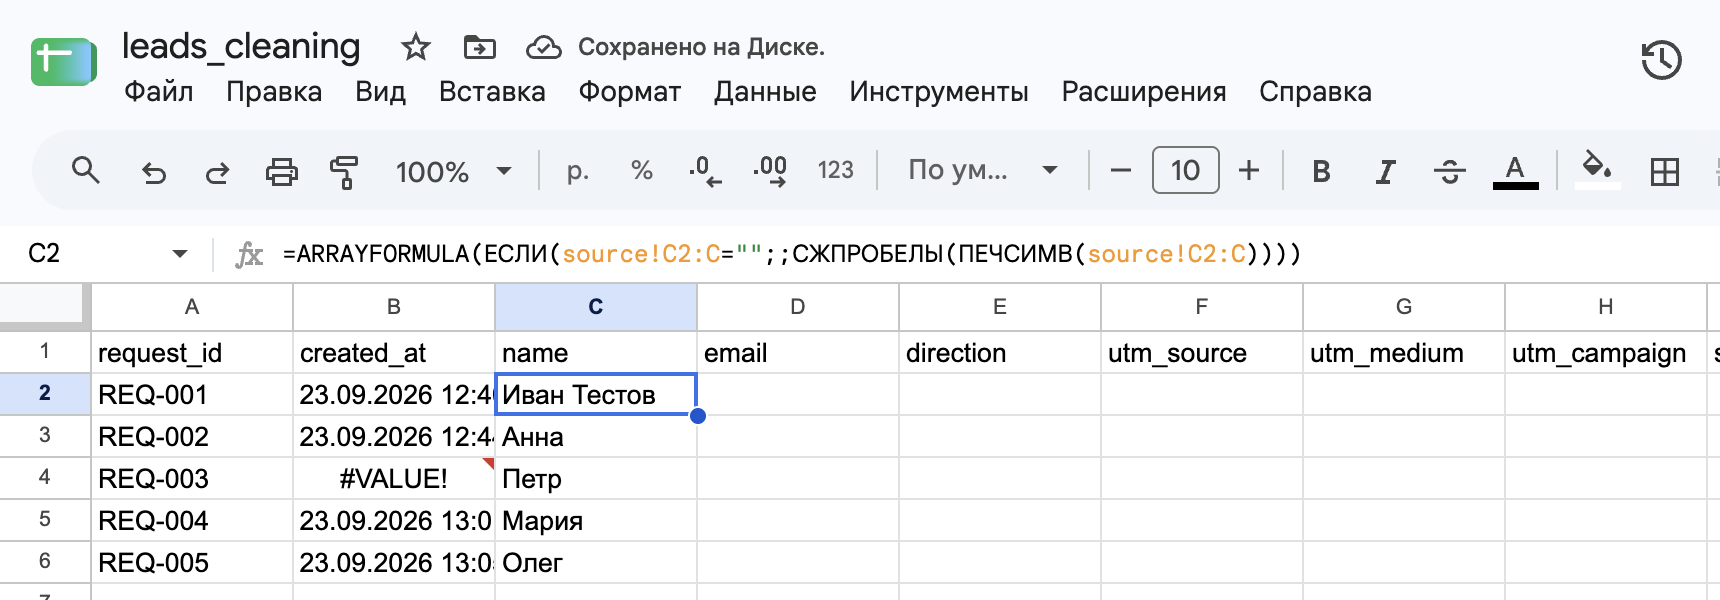Decrease font size with minus
Screen dimensions: 1720x600
[x=1121, y=171]
